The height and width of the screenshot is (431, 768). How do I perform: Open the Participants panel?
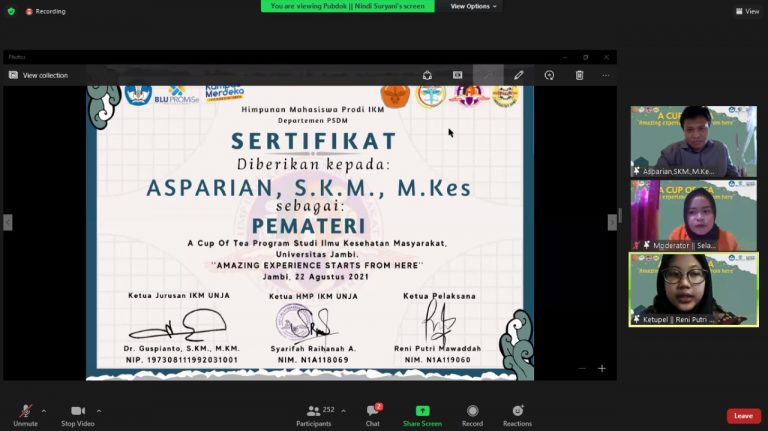point(314,415)
